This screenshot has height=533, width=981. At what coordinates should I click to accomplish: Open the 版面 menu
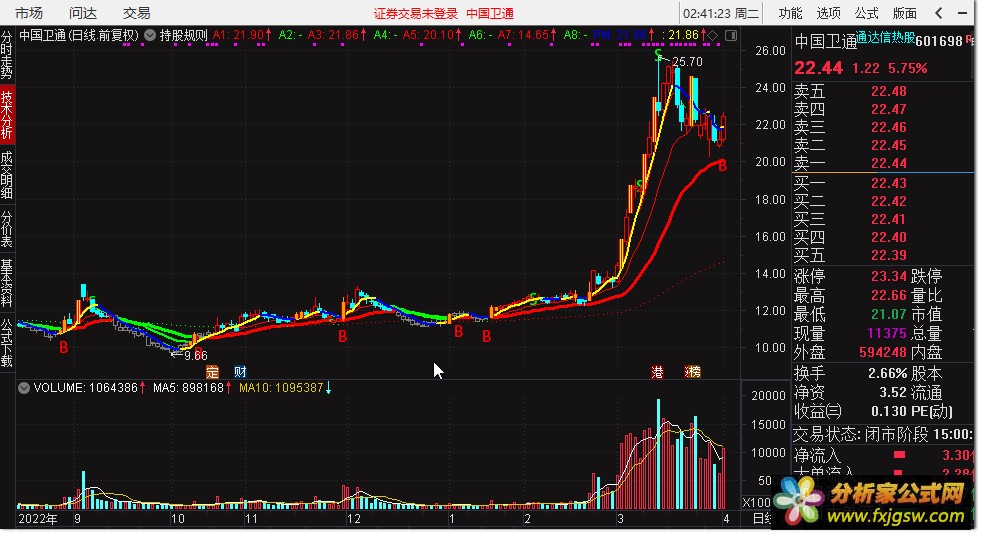coord(905,13)
